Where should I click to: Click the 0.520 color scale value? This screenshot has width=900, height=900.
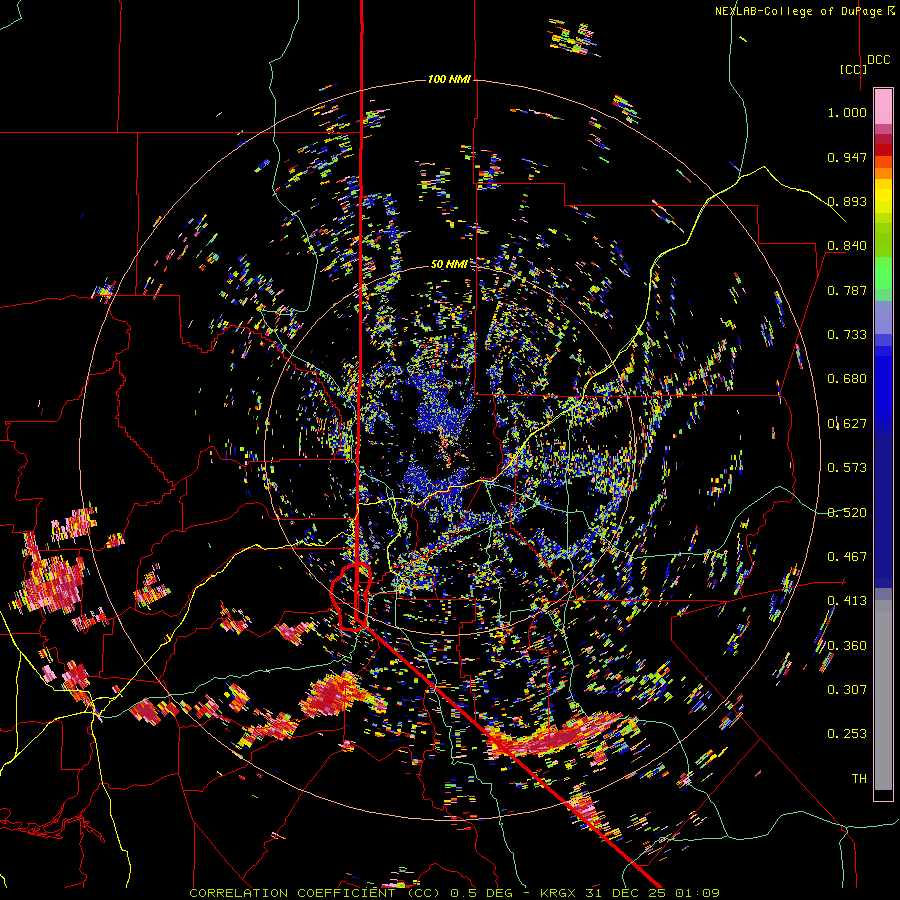[847, 513]
